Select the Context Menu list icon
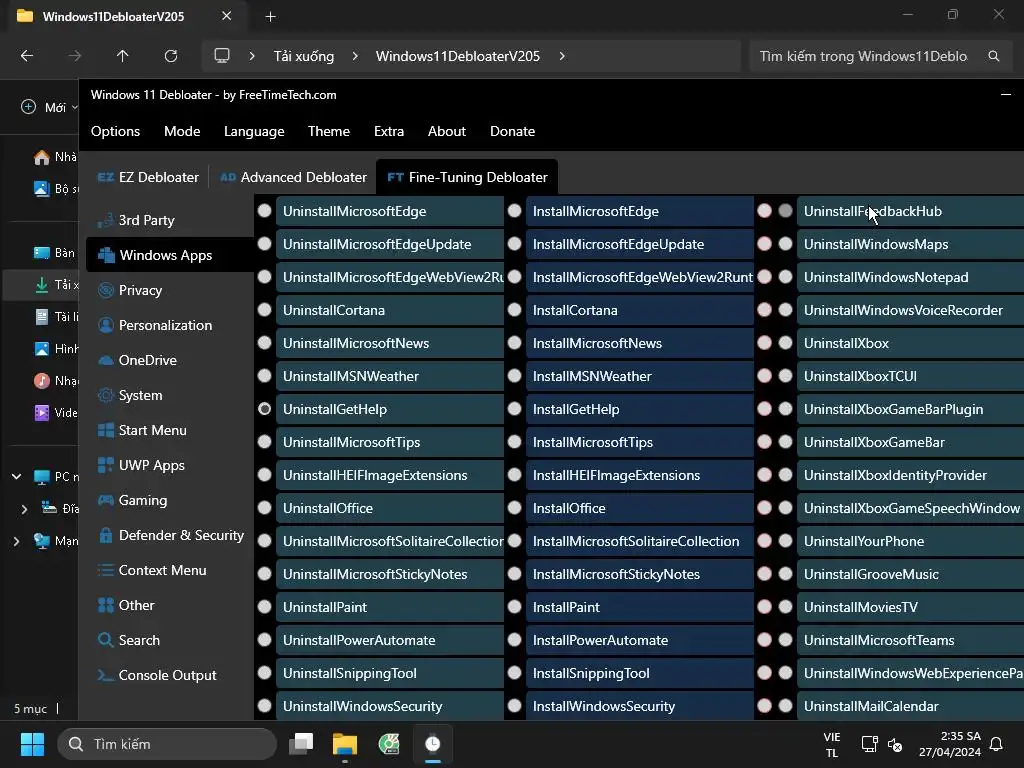 [x=105, y=570]
